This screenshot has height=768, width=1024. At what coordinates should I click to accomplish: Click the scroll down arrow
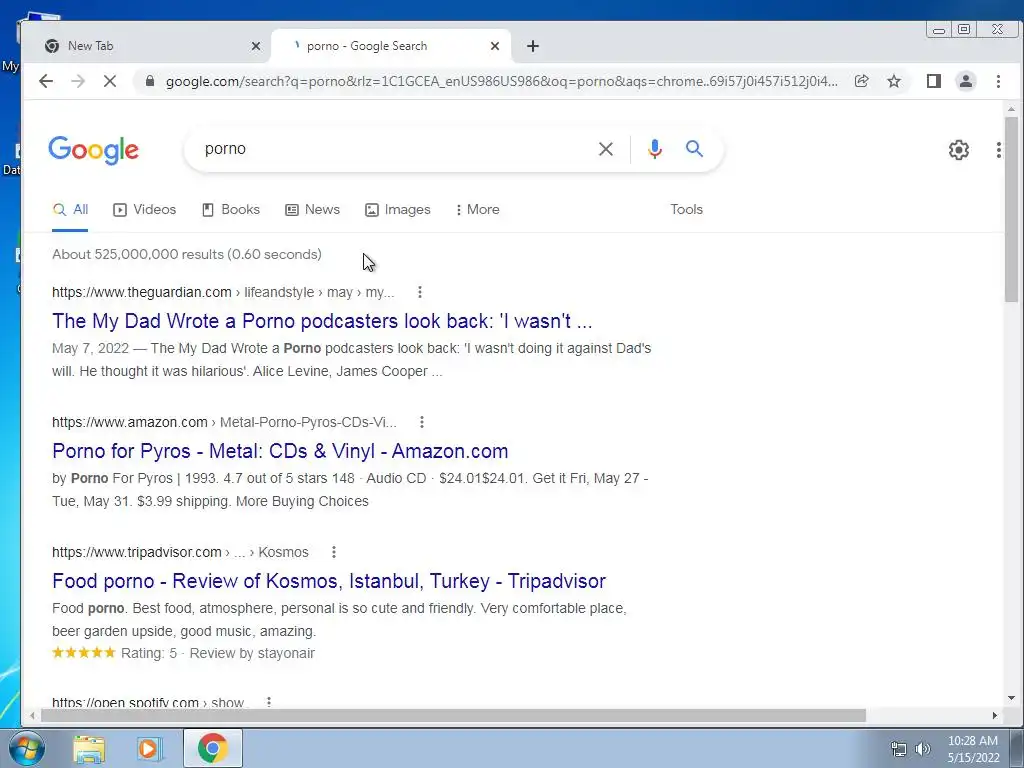1011,698
